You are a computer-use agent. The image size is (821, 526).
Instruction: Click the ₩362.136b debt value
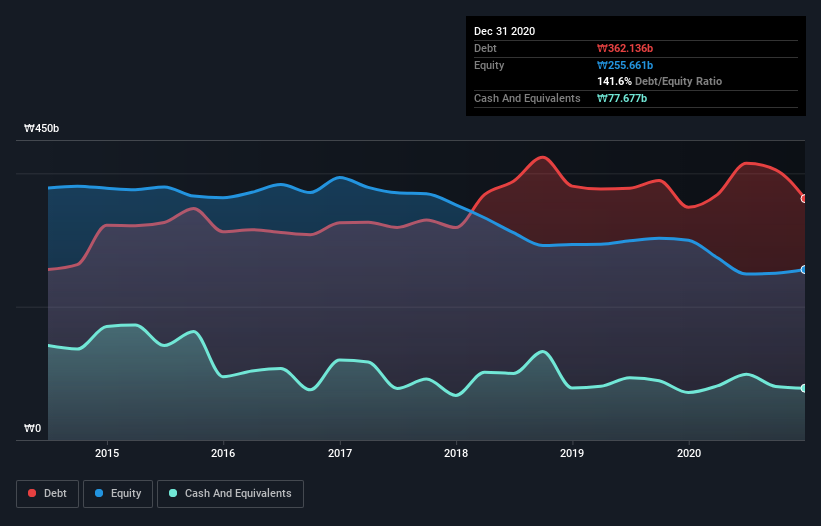(x=625, y=49)
